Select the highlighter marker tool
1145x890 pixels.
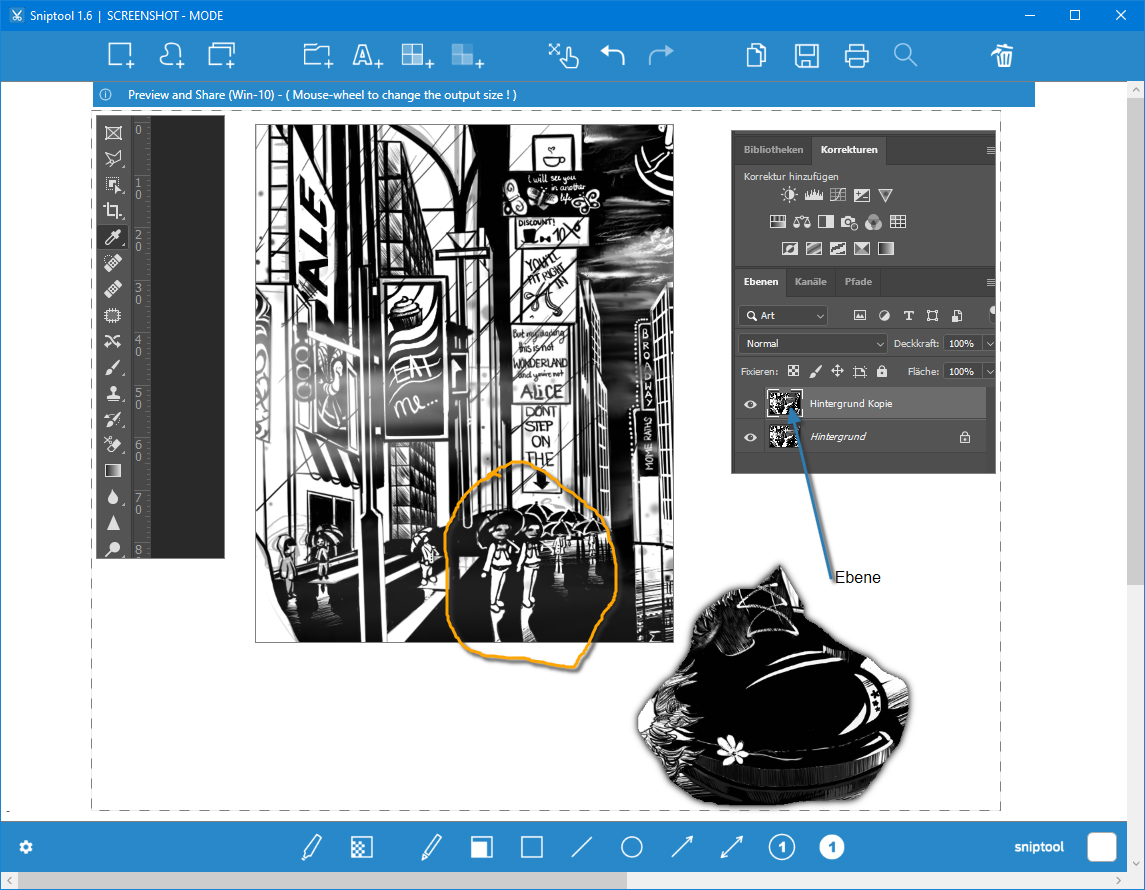(x=312, y=847)
